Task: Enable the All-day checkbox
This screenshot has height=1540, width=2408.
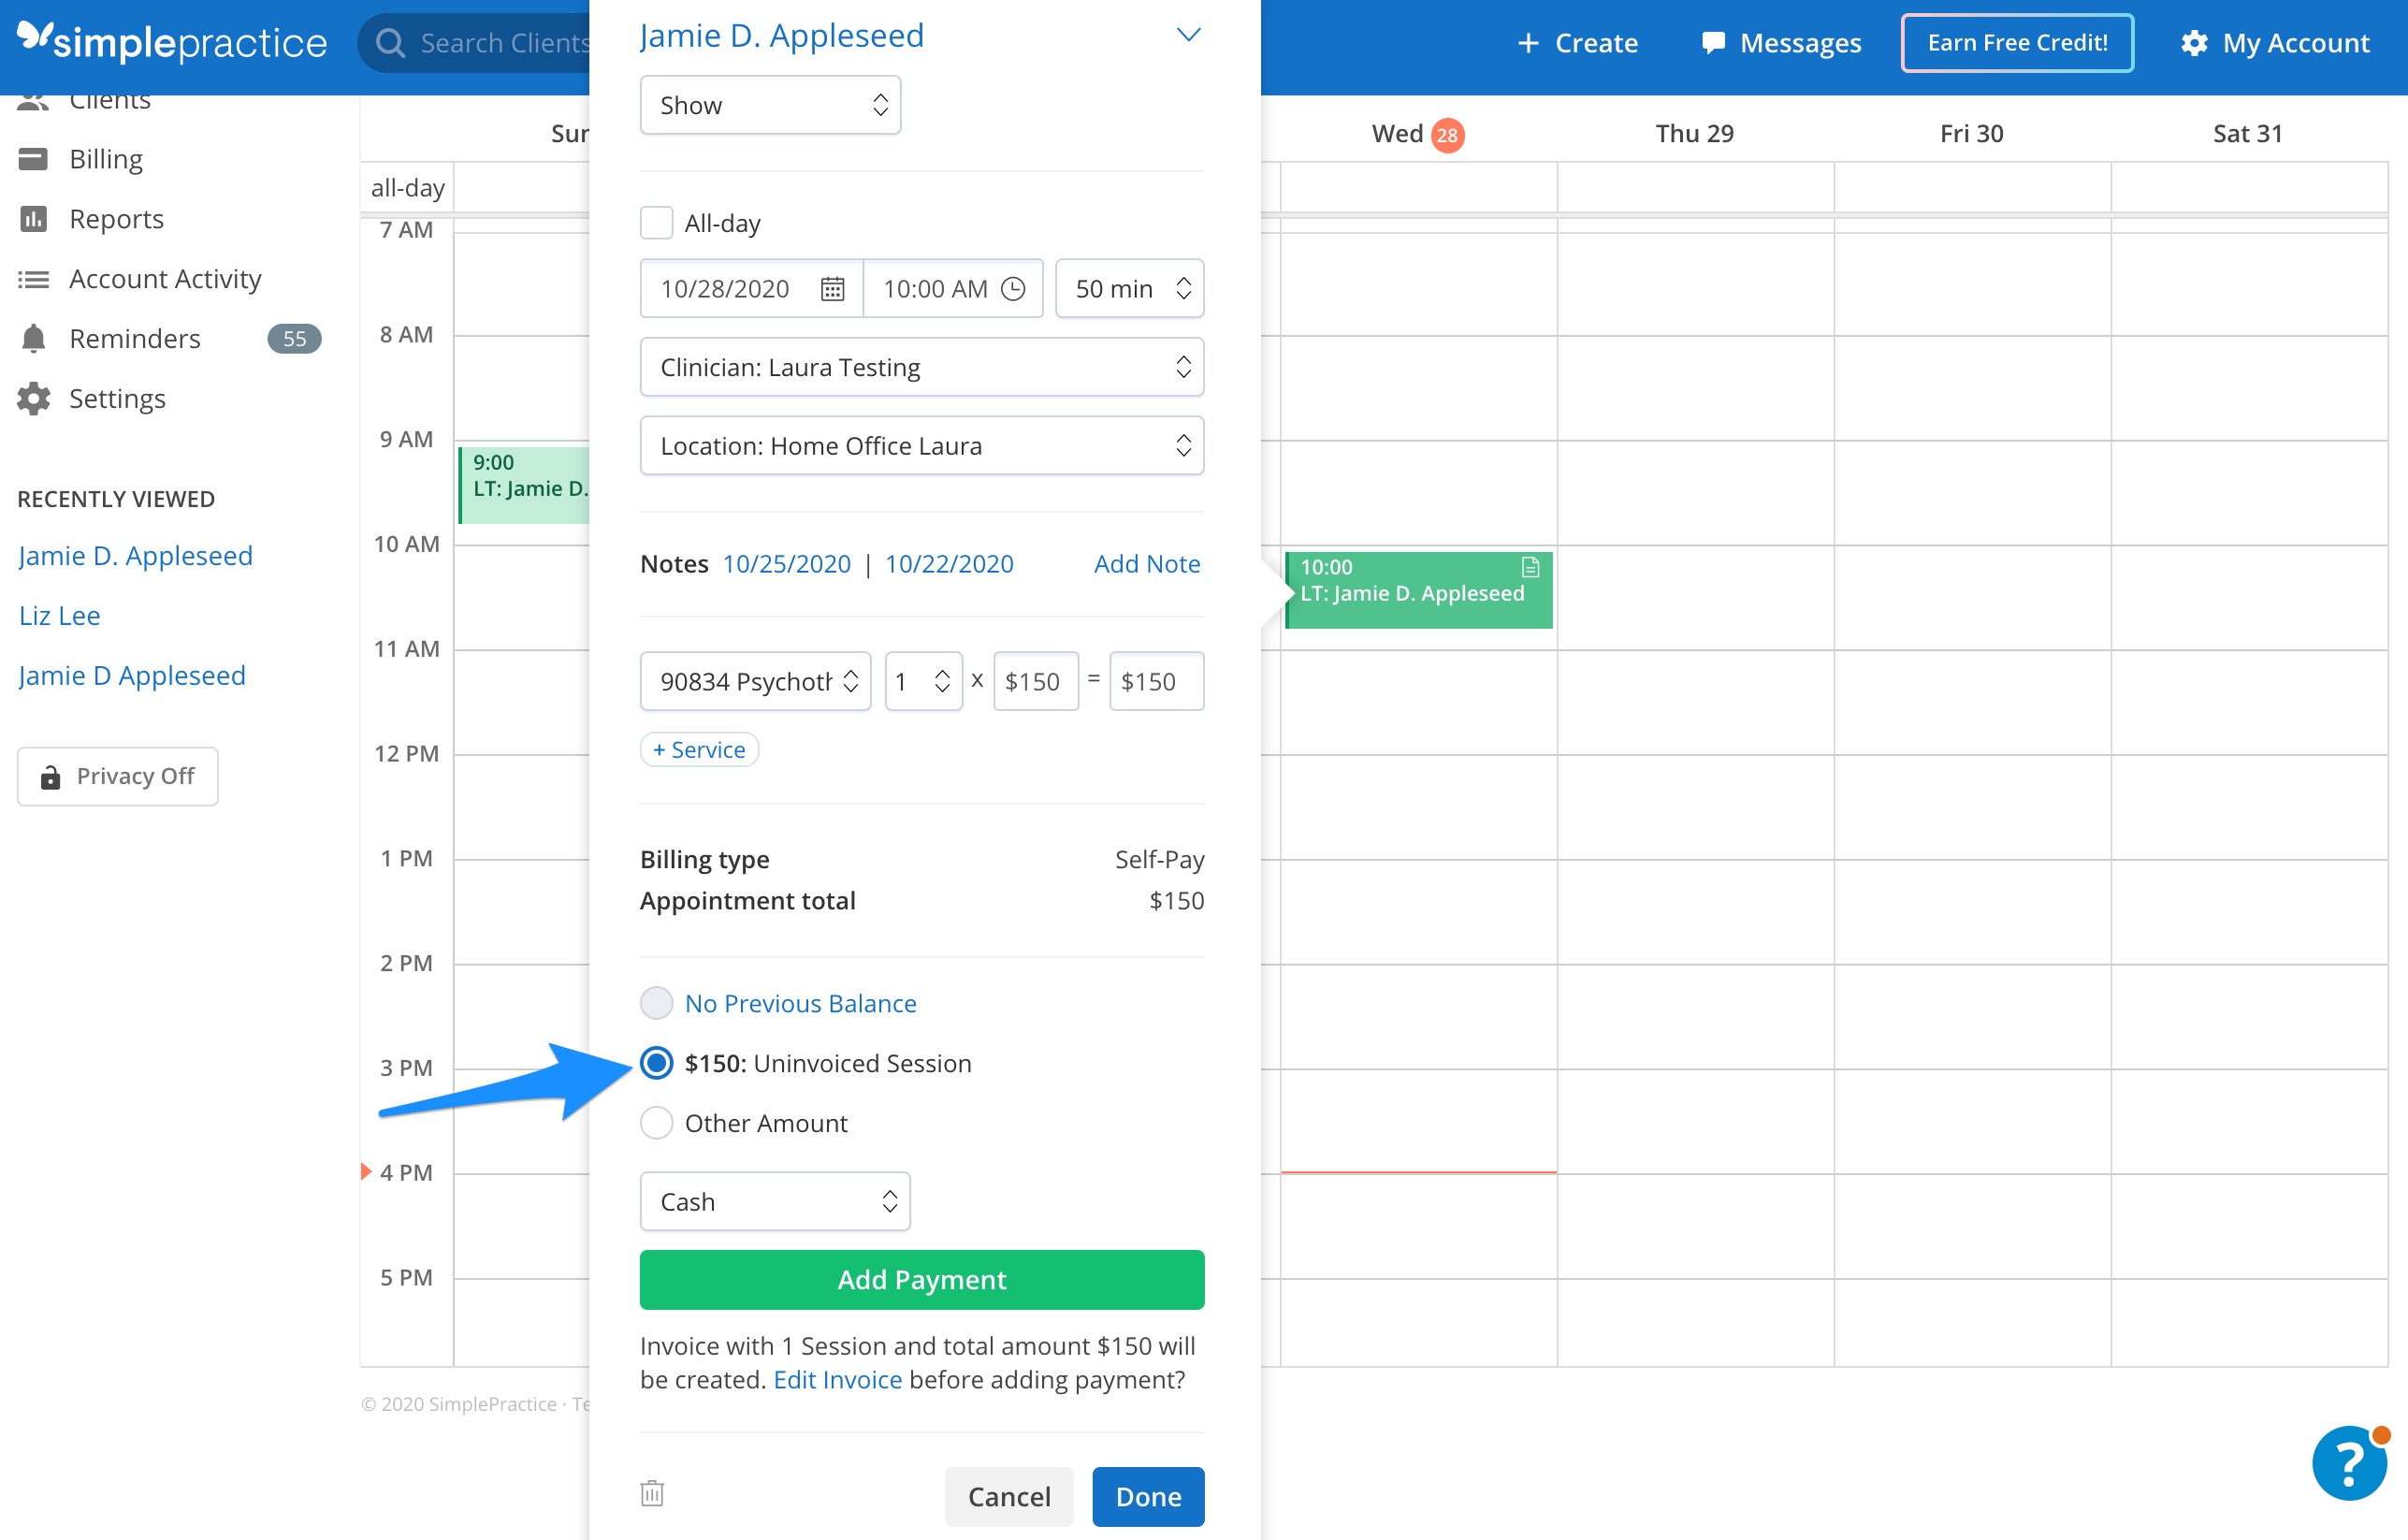Action: (x=657, y=222)
